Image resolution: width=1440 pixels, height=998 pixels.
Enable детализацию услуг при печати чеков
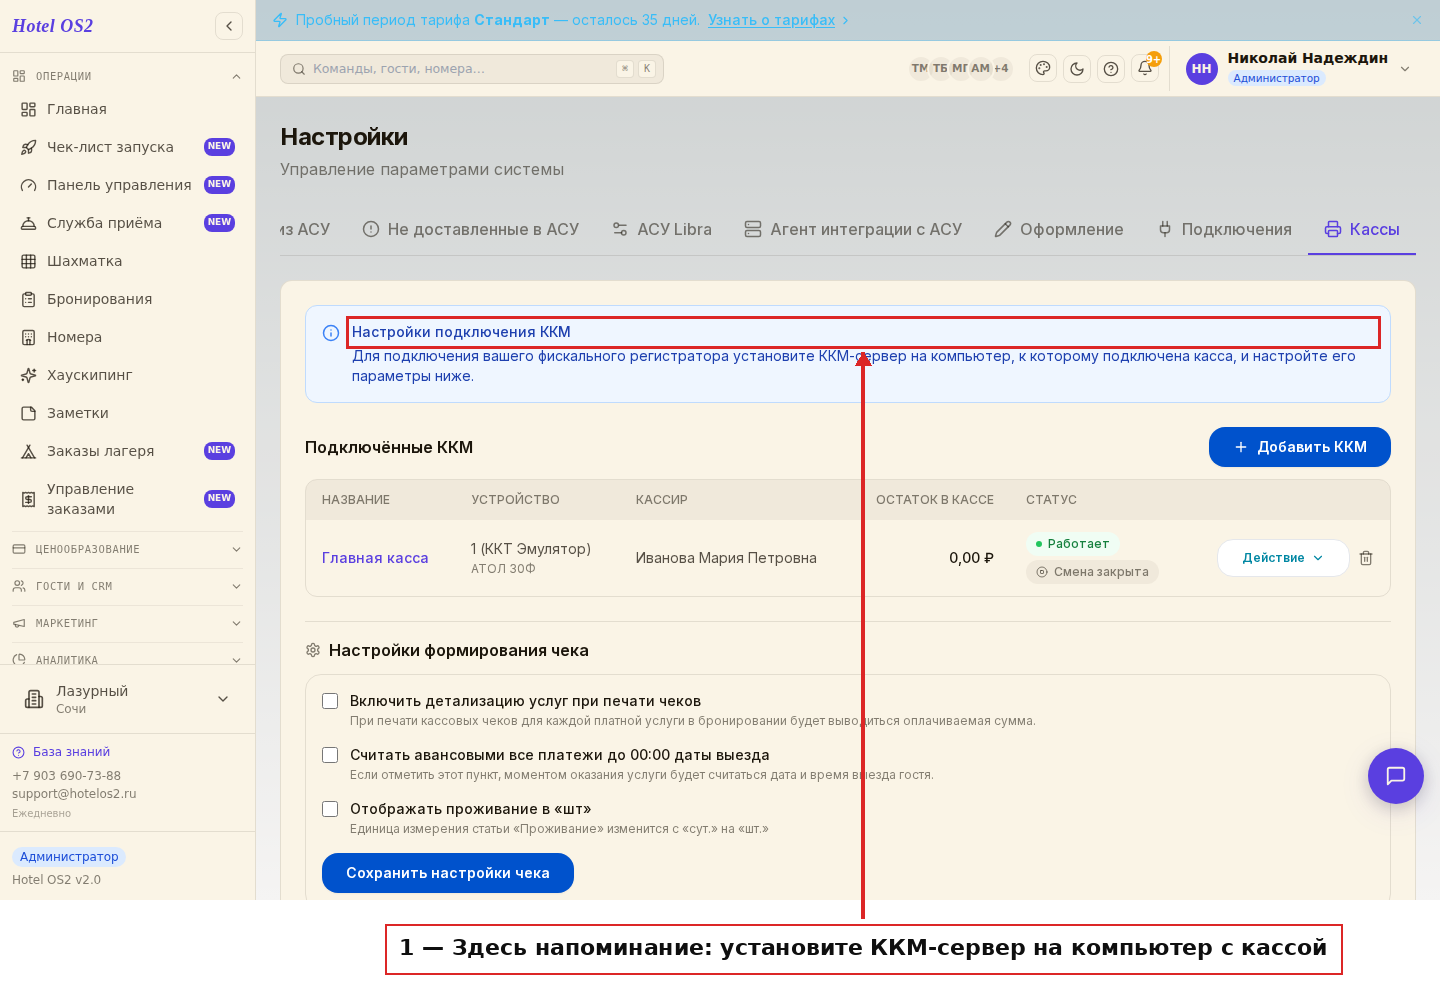tap(330, 701)
